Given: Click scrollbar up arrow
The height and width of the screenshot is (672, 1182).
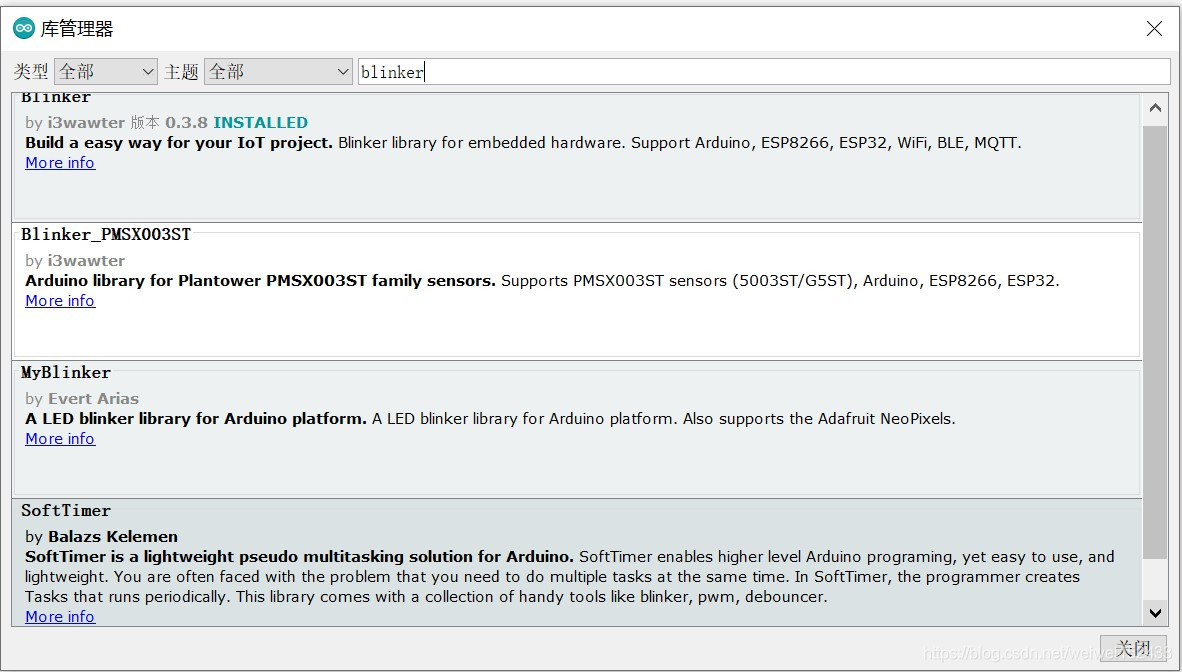Looking at the screenshot, I should pos(1155,108).
